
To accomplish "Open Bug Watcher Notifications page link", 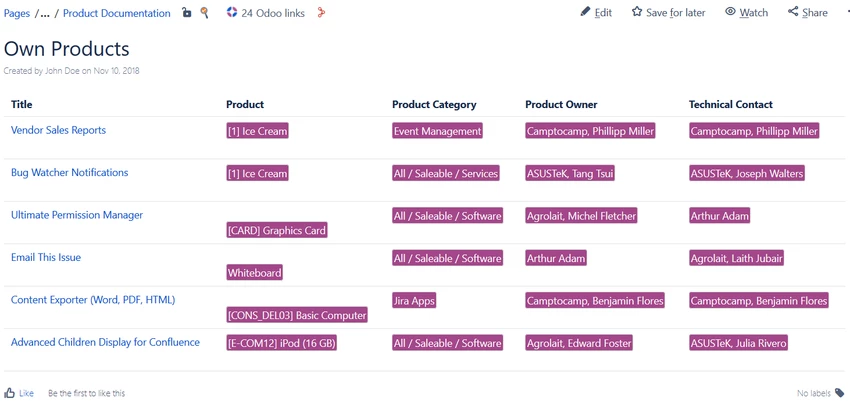I will [x=69, y=172].
